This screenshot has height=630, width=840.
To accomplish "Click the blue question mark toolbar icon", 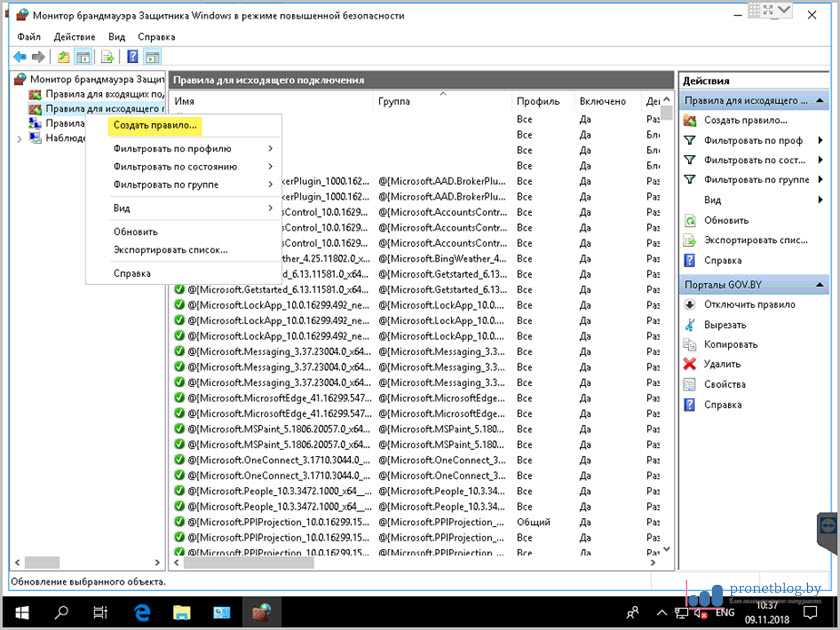I will [132, 57].
